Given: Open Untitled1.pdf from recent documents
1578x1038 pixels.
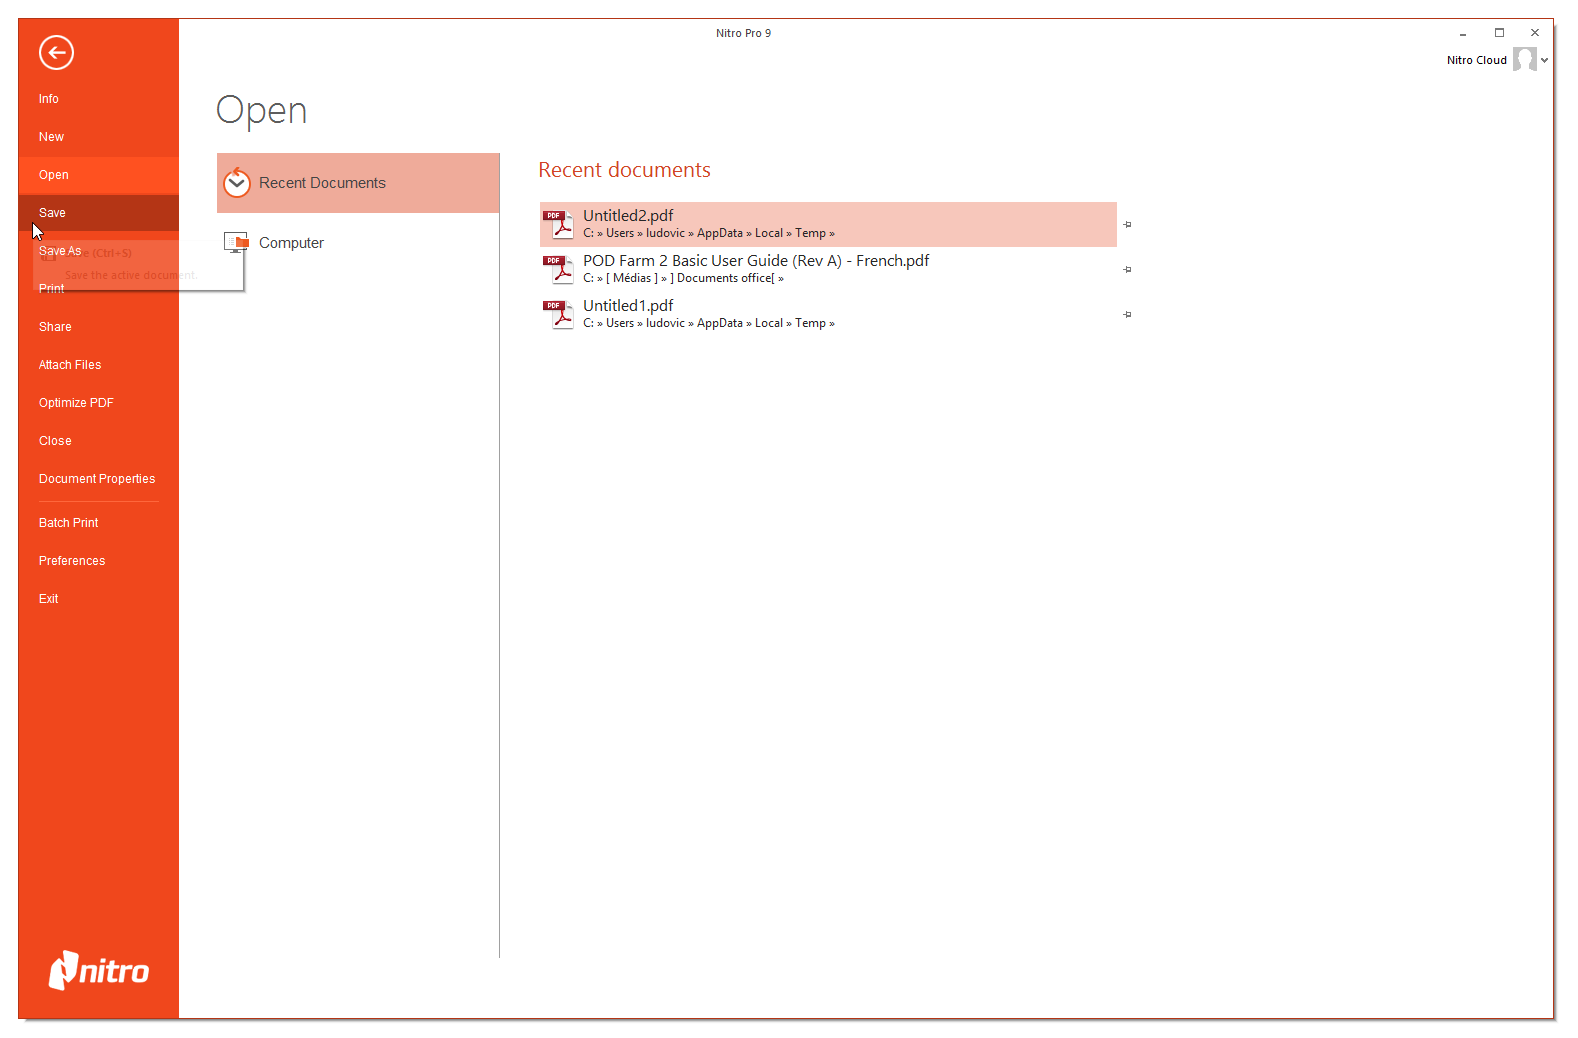Looking at the screenshot, I should point(828,314).
